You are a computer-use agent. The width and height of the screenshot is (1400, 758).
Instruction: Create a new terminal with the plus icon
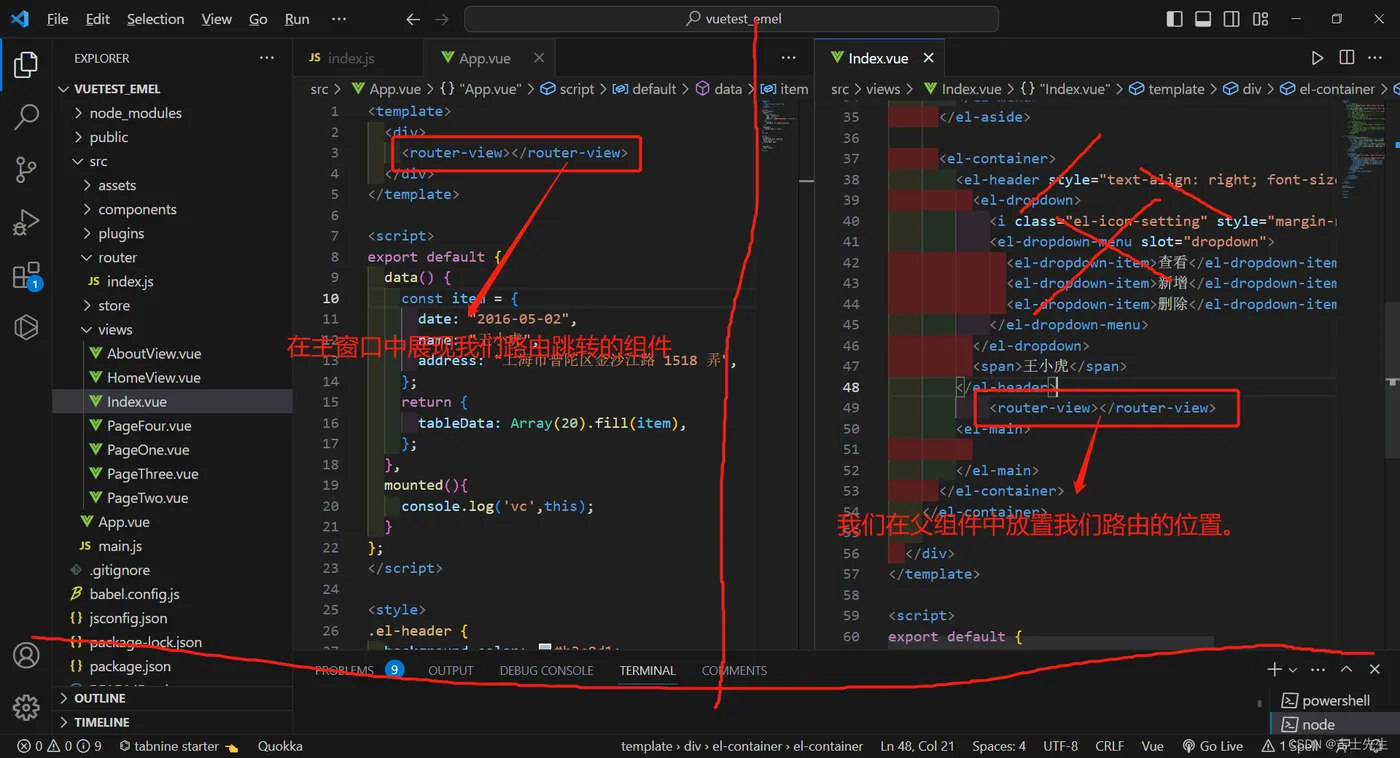point(1274,669)
